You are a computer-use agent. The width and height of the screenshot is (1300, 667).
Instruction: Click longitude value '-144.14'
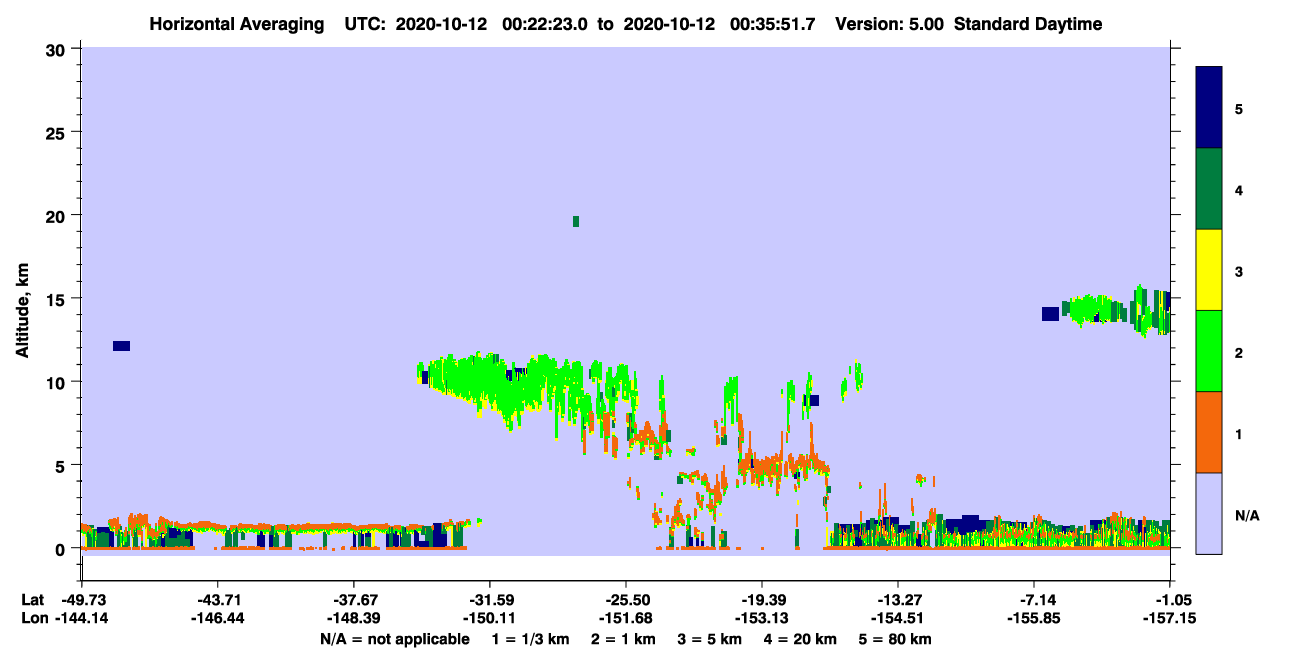[82, 618]
